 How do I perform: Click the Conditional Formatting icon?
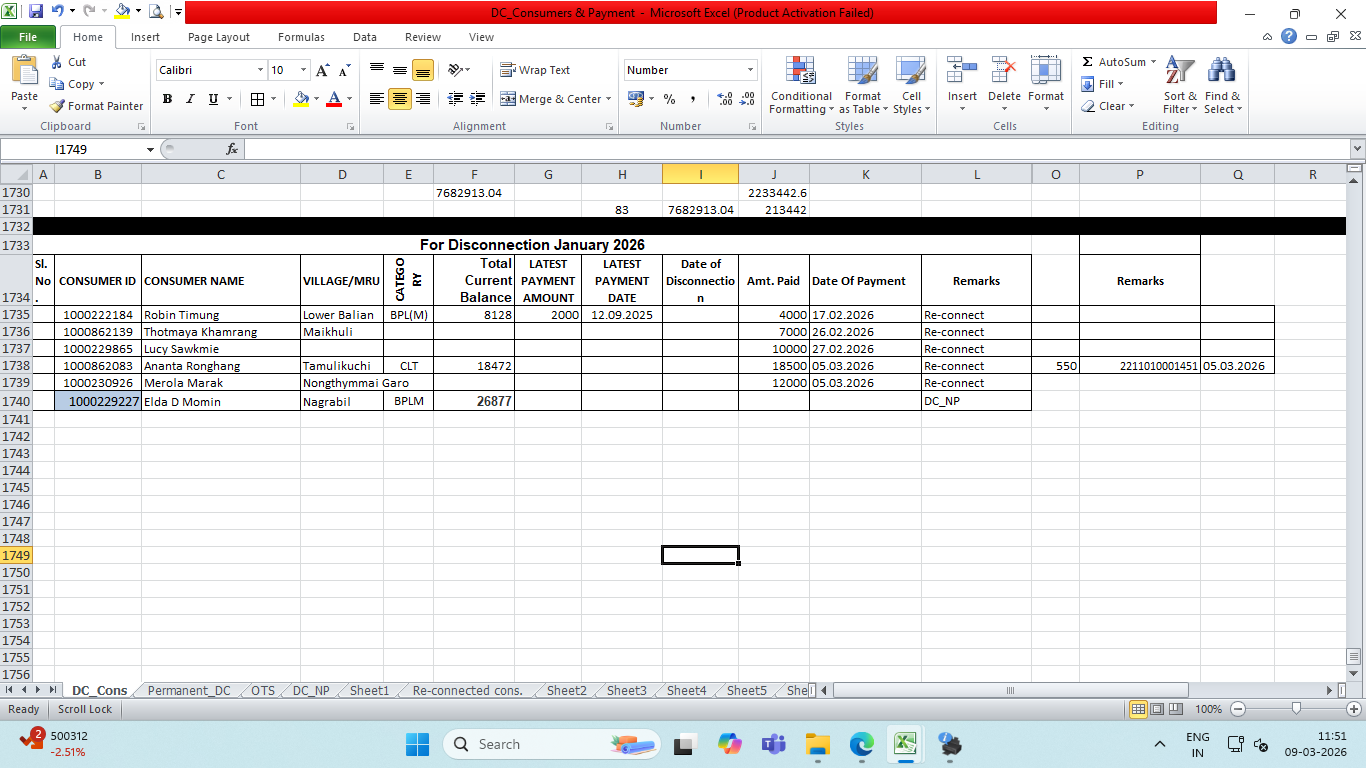[x=801, y=72]
